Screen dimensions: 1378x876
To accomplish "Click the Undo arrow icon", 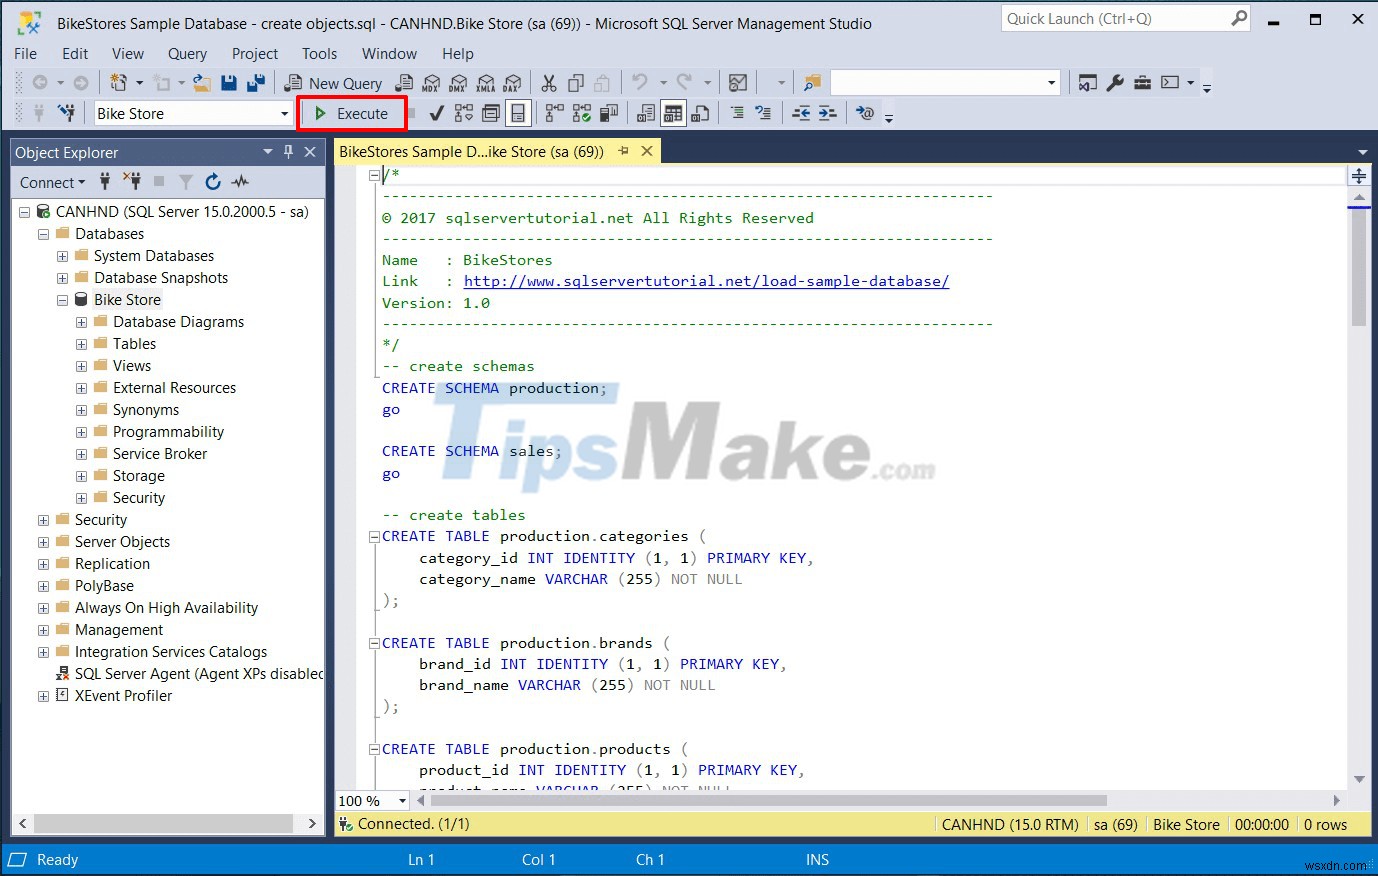I will pyautogui.click(x=638, y=82).
